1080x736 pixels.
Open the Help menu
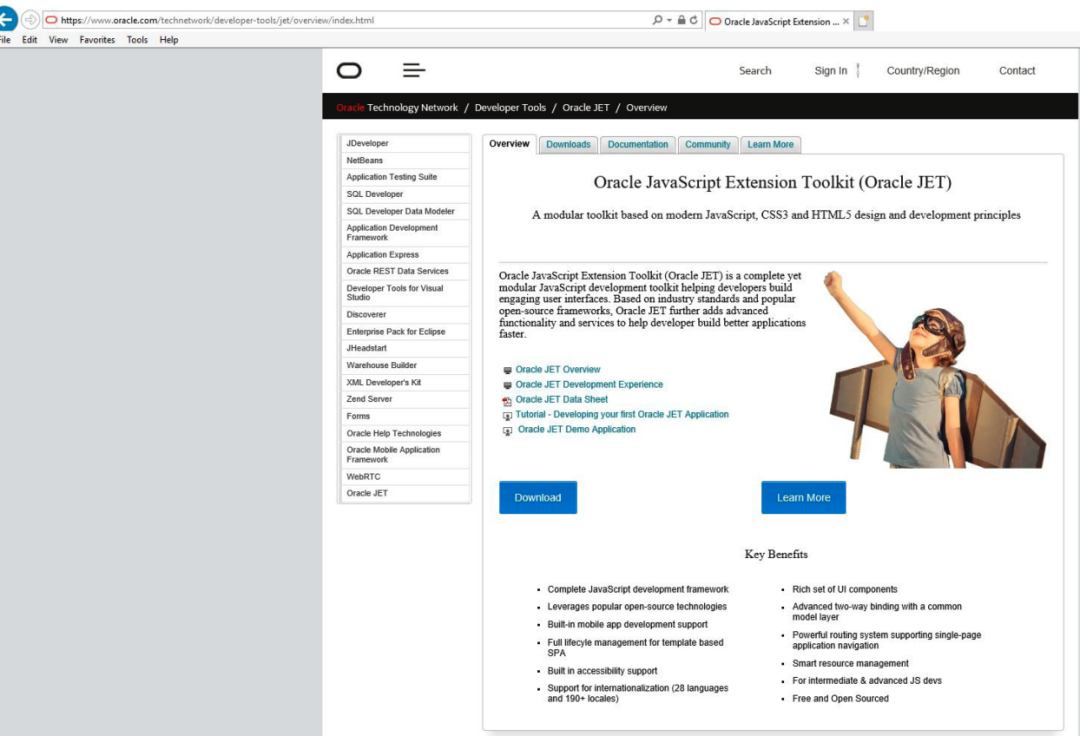169,40
